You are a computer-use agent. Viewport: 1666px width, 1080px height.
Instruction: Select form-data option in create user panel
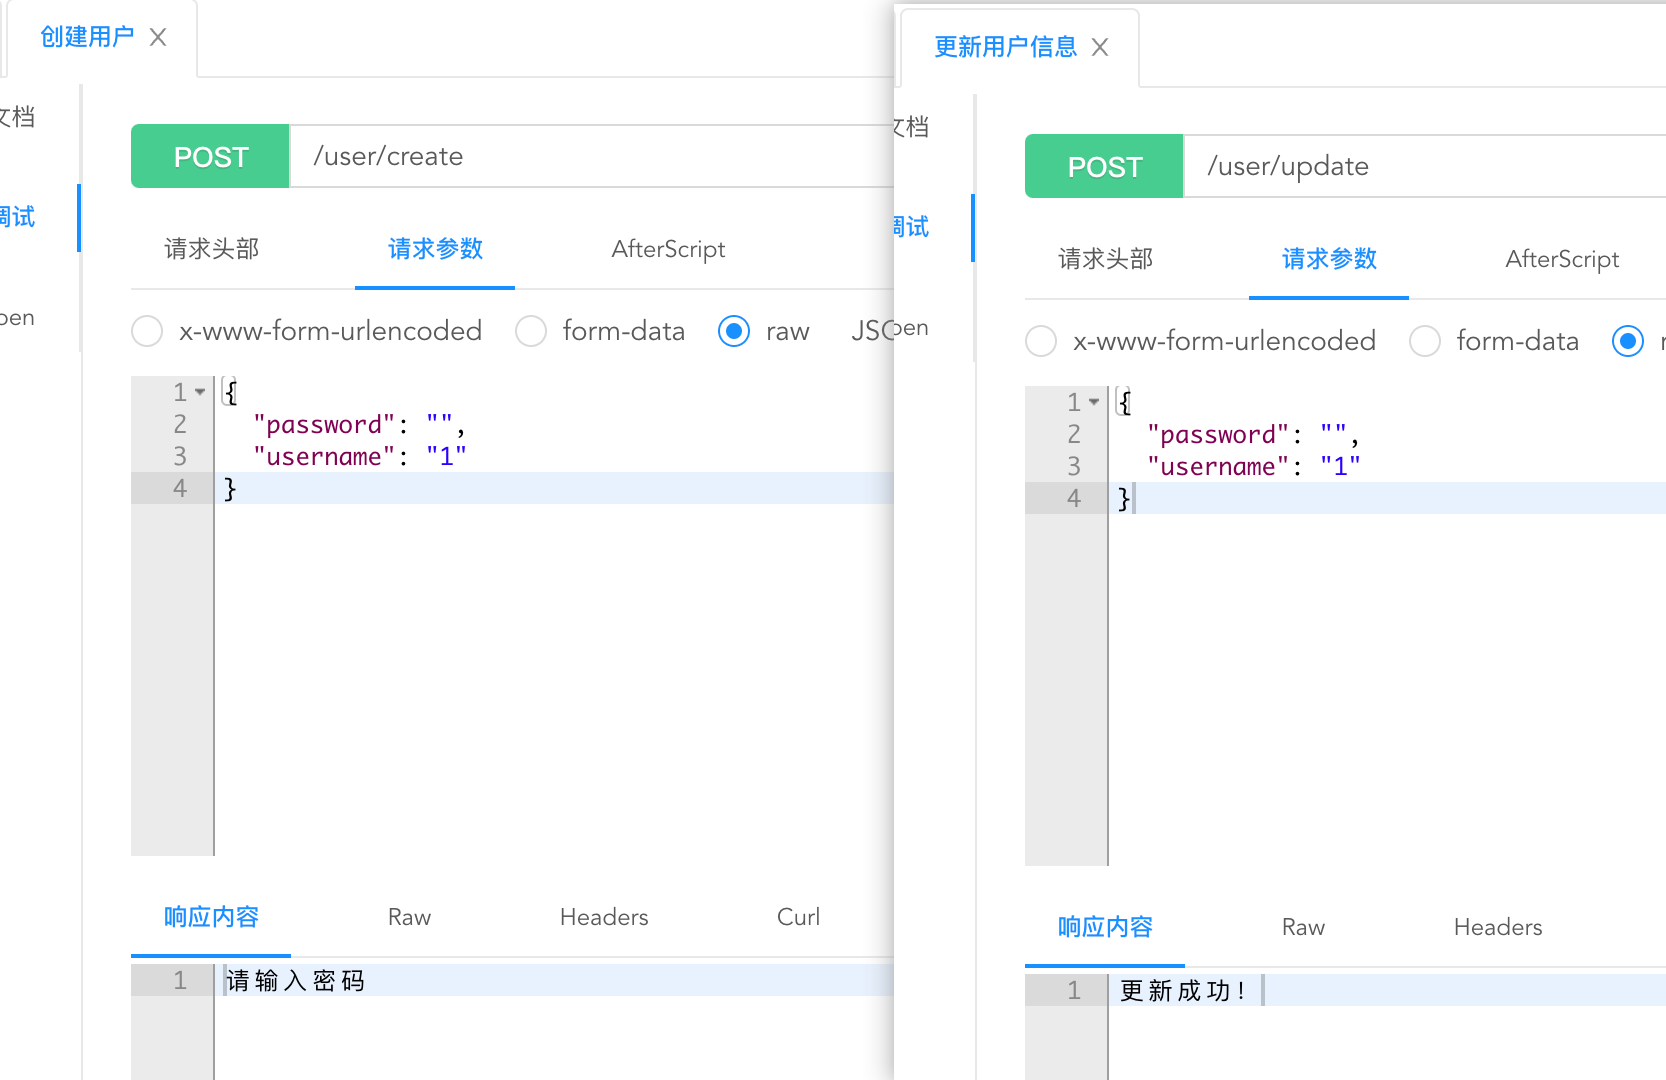(531, 331)
